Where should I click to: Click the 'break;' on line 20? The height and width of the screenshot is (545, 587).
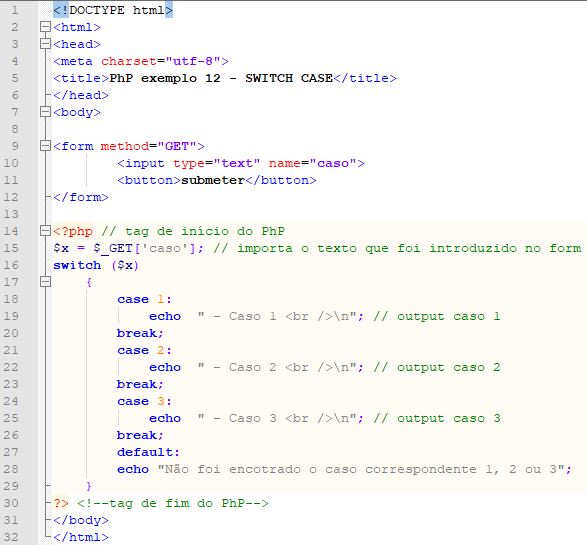[x=140, y=333]
